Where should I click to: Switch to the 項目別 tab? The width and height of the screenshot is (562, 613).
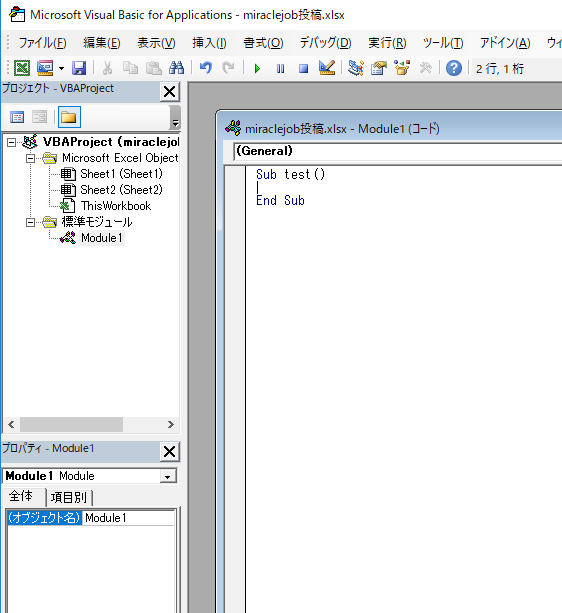pos(69,497)
